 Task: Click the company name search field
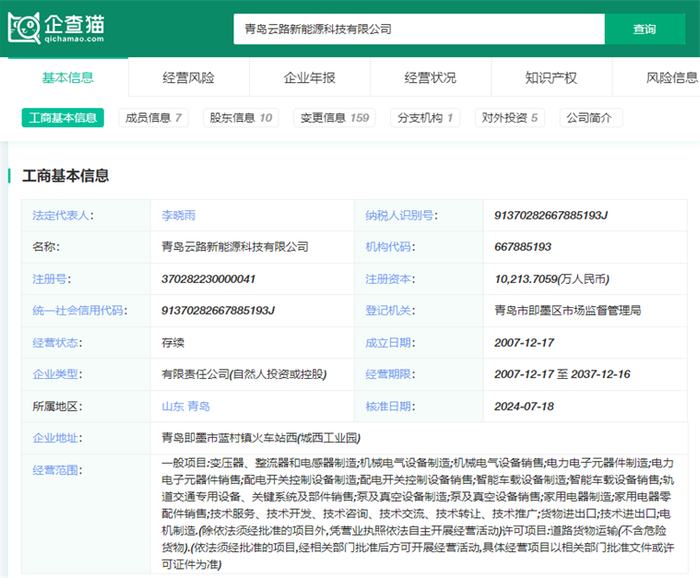(x=418, y=30)
